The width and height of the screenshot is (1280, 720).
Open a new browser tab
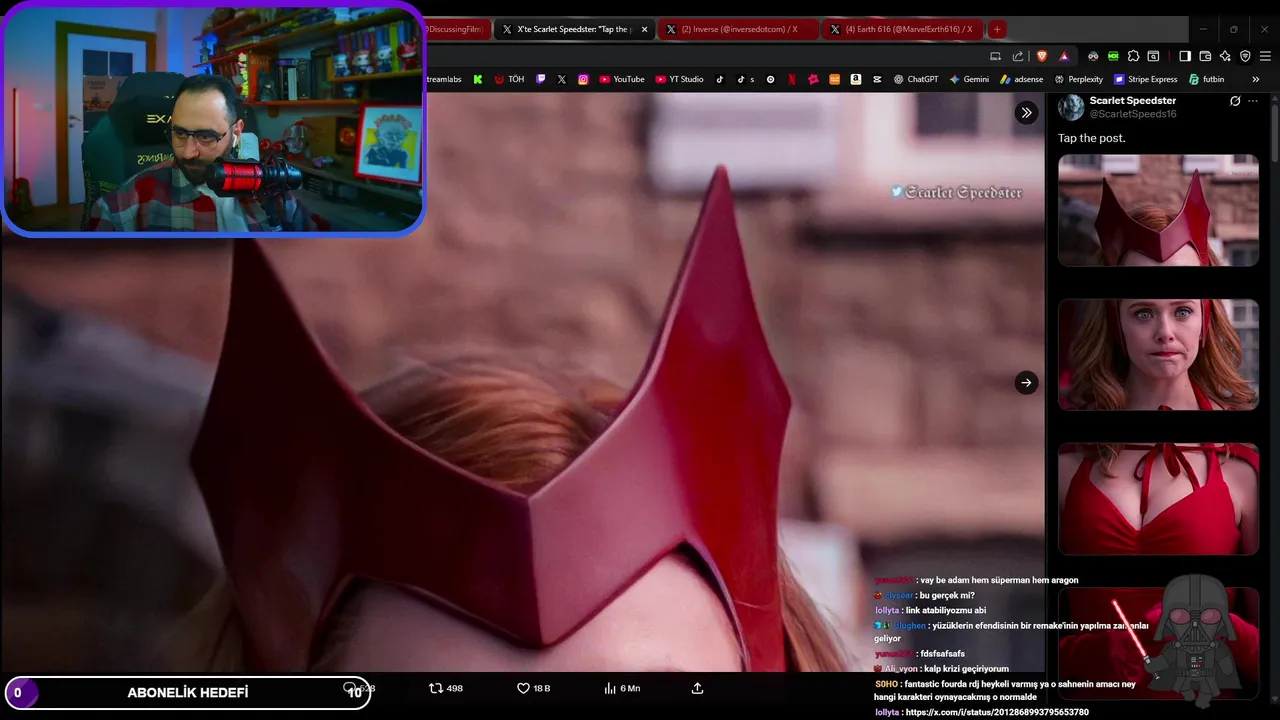997,29
